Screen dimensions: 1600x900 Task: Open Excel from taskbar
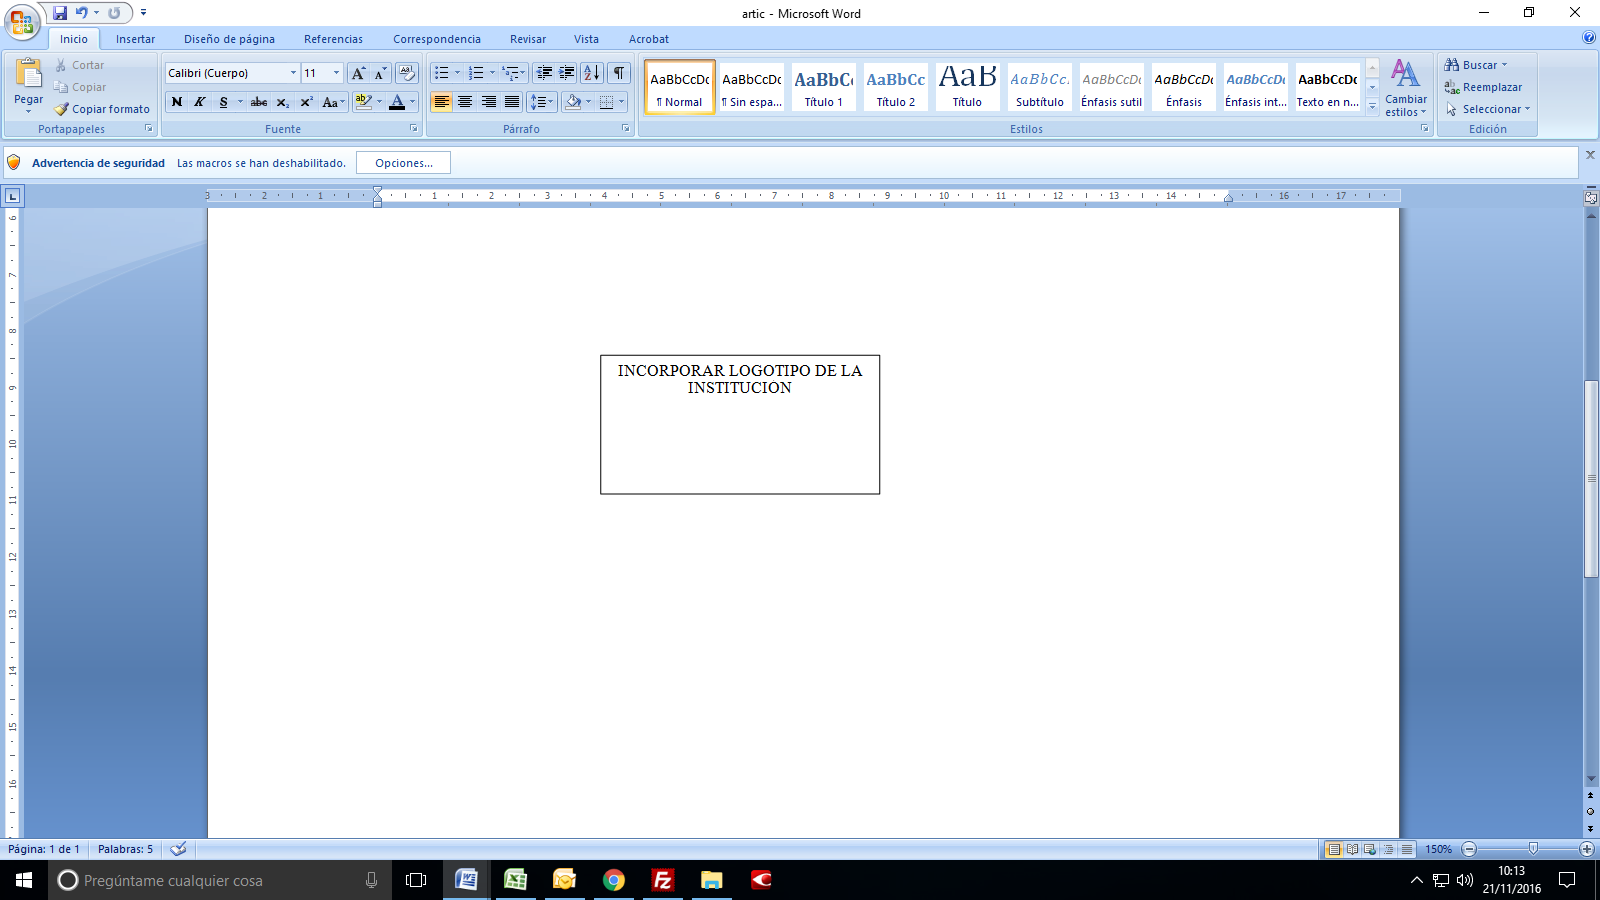[515, 880]
